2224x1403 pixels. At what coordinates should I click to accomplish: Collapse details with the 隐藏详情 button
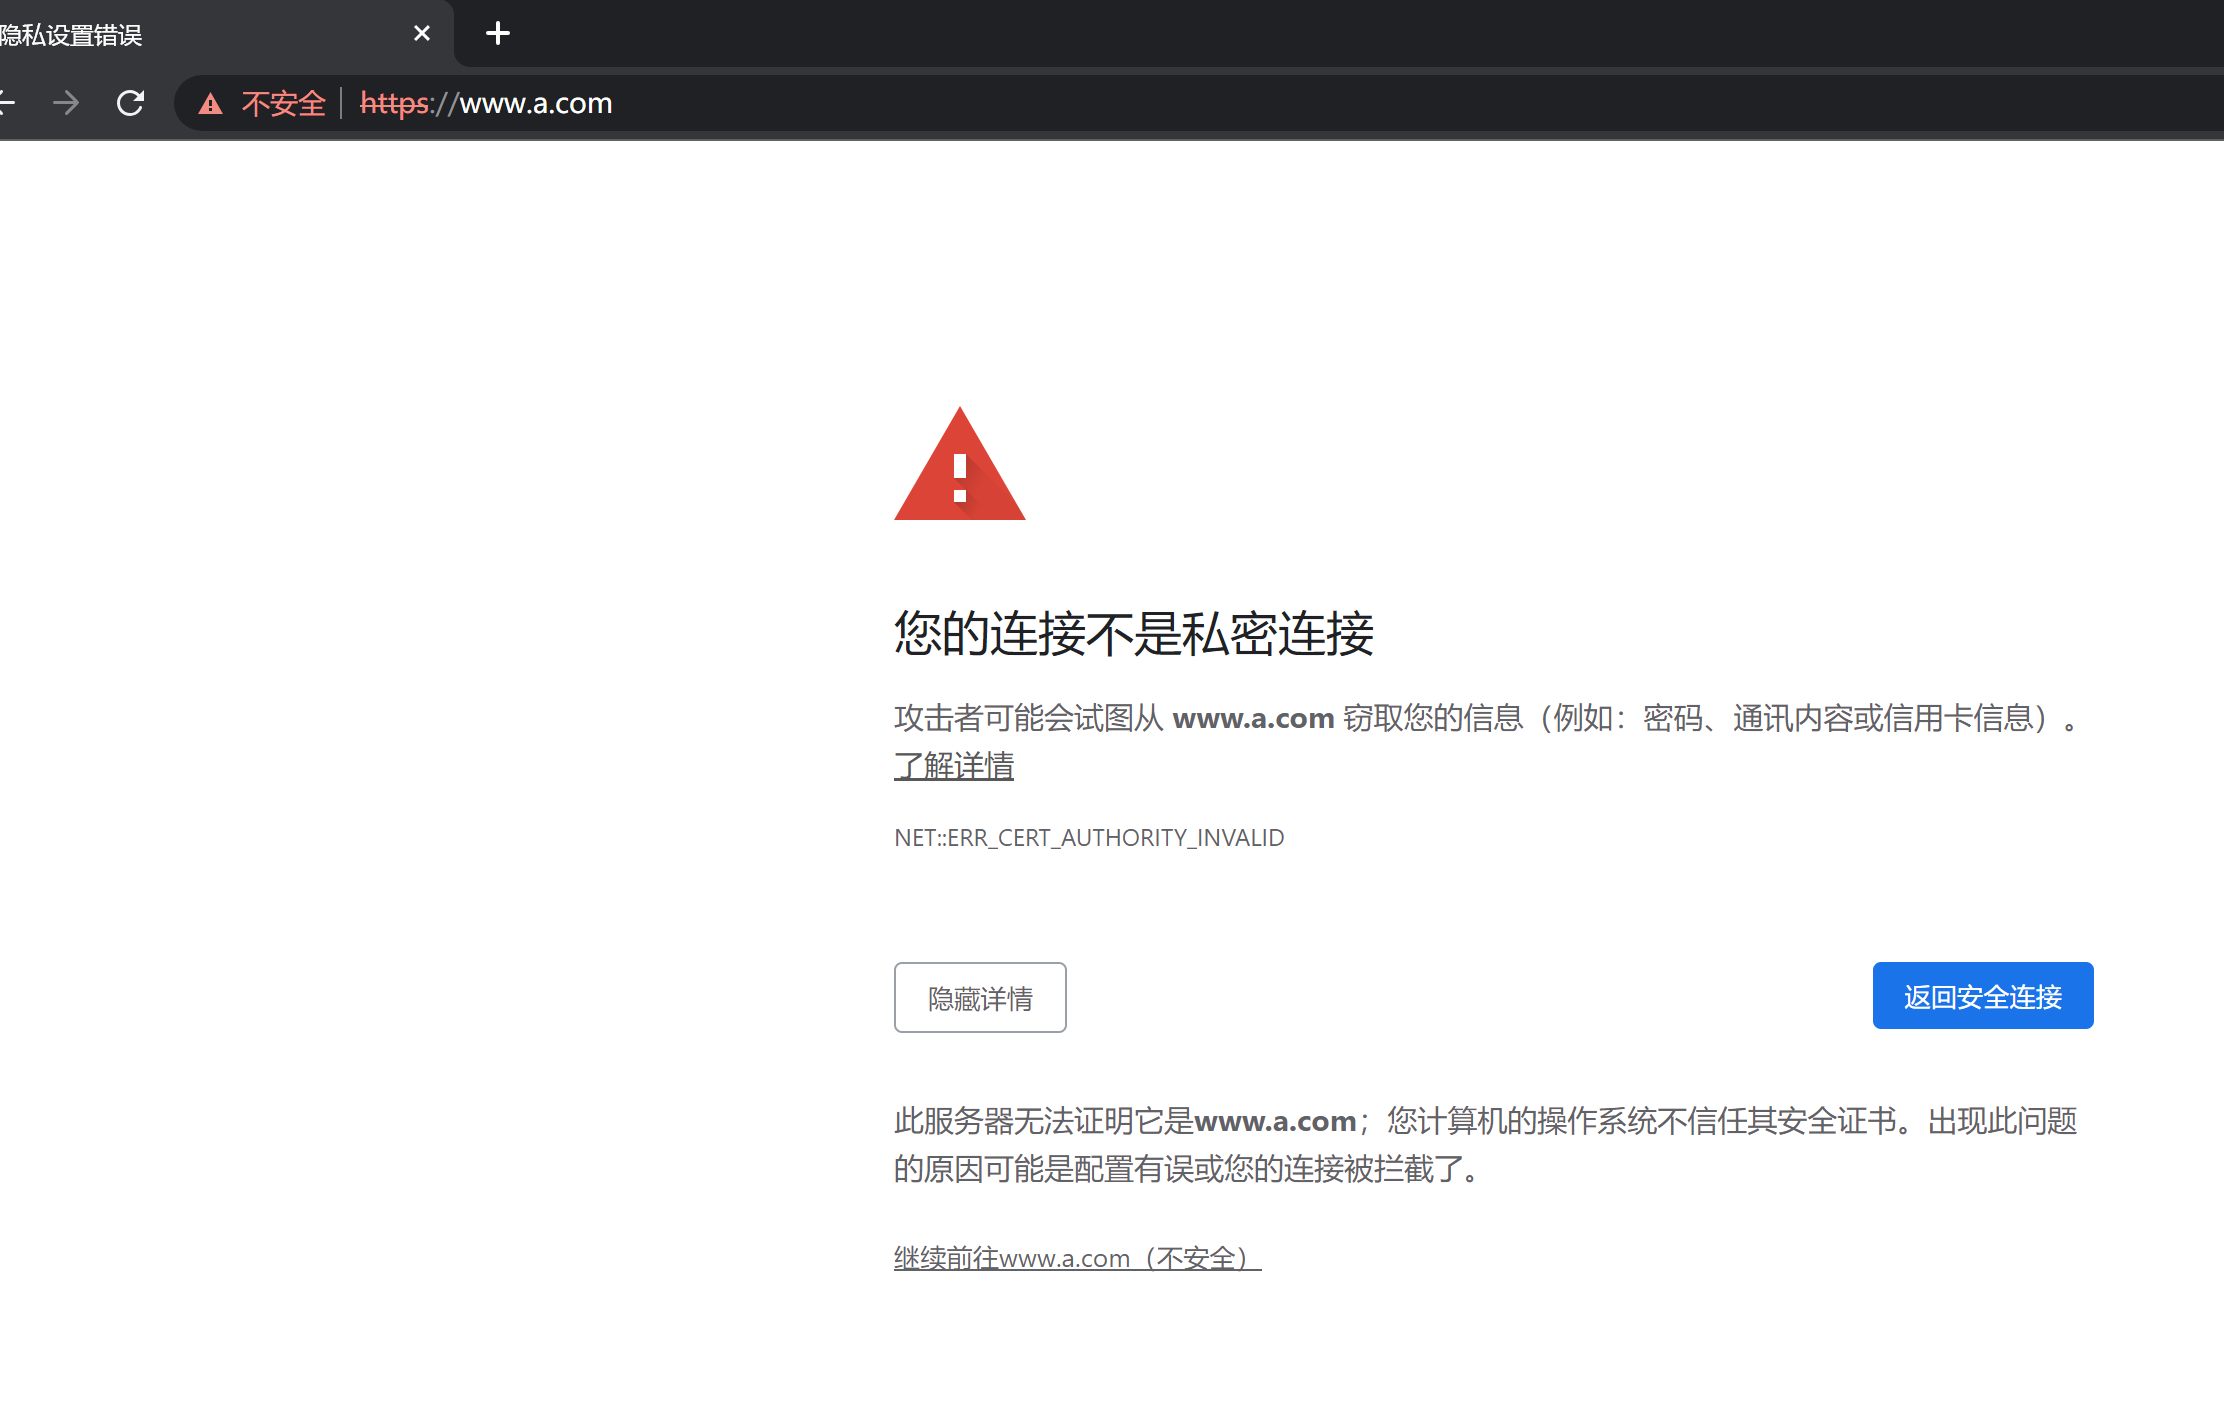click(x=979, y=997)
